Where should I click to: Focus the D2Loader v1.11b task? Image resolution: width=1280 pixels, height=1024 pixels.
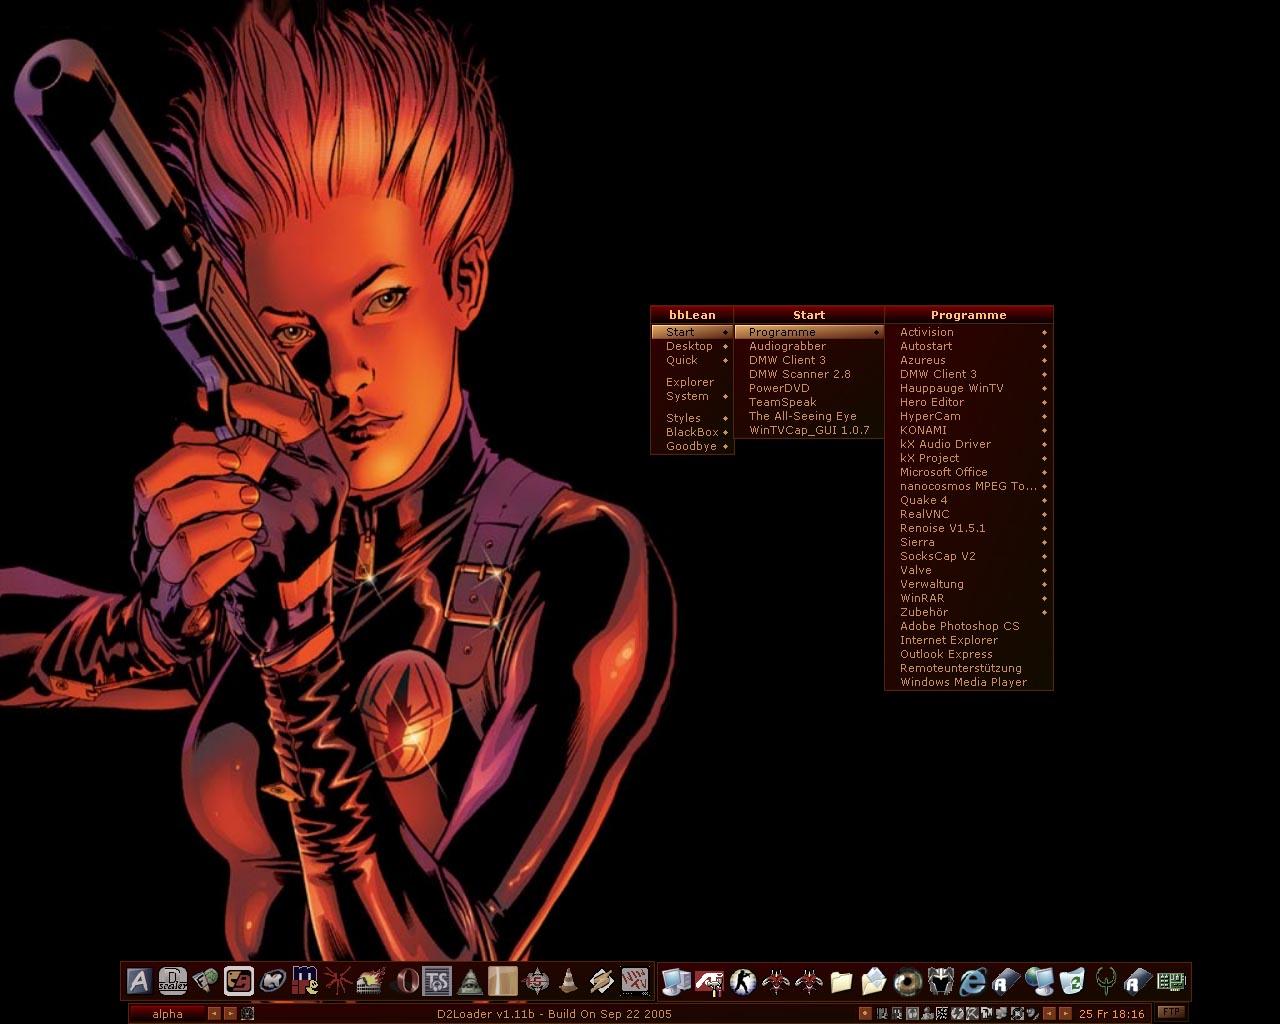(x=554, y=1013)
